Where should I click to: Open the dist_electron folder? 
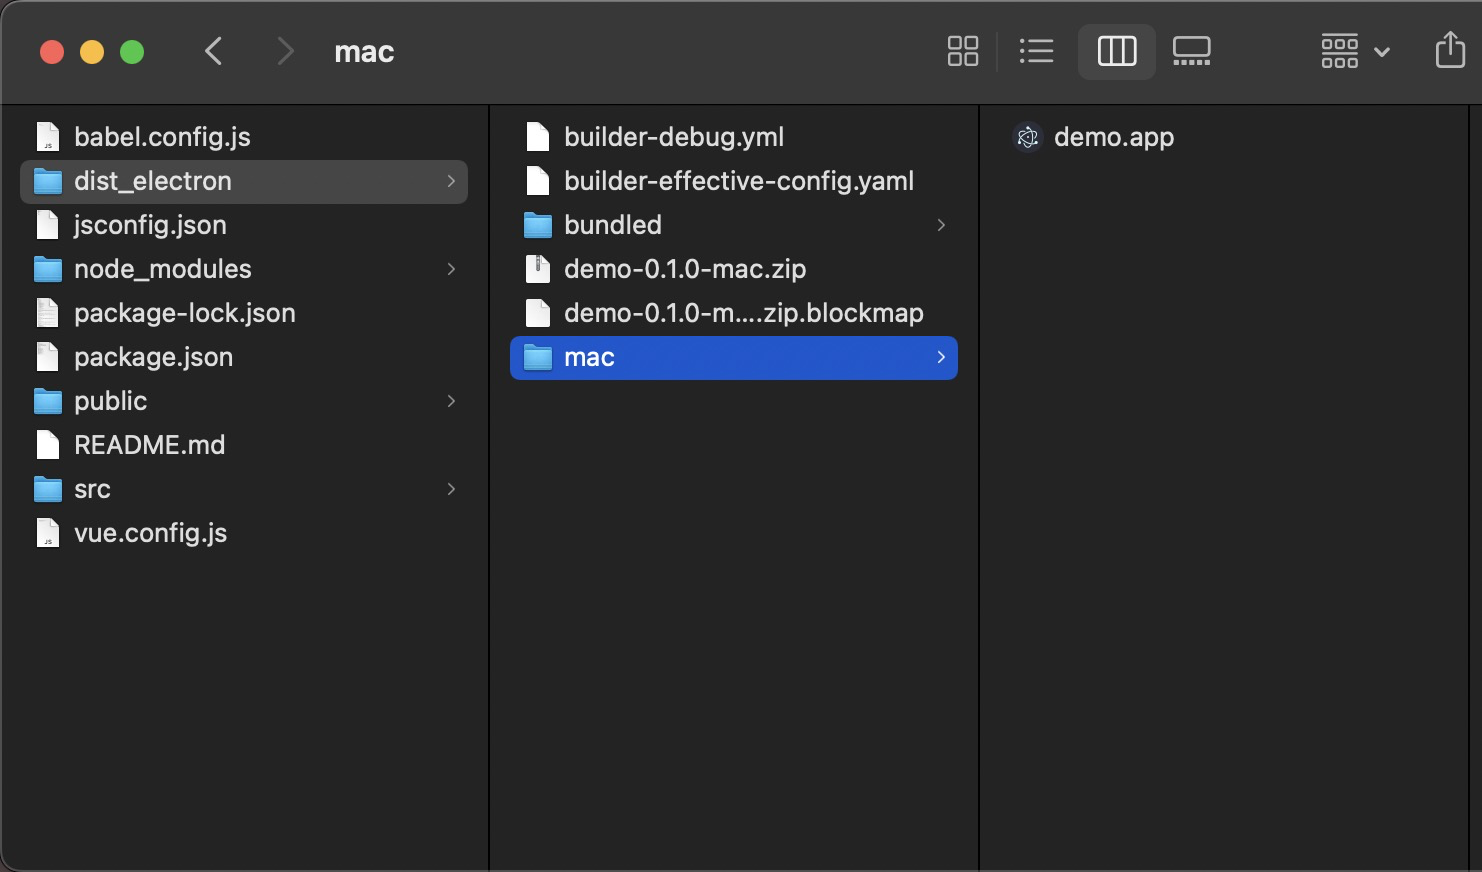tap(153, 181)
